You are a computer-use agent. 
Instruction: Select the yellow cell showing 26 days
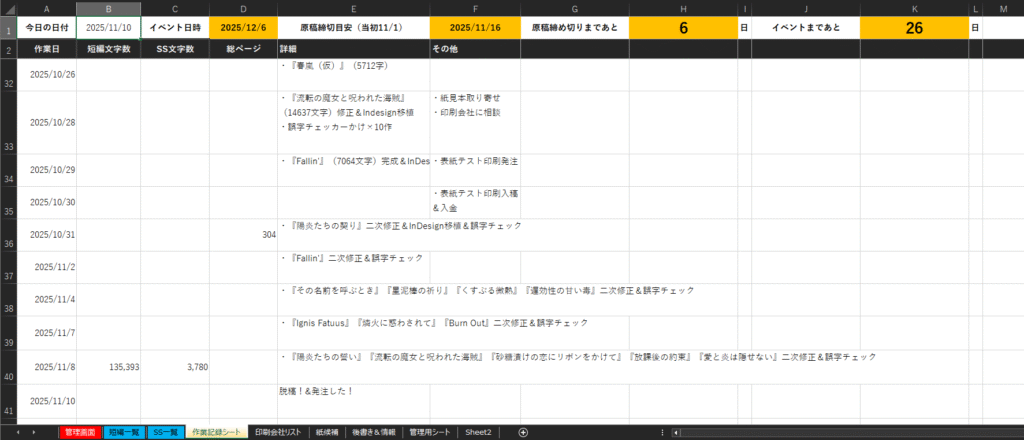pyautogui.click(x=914, y=28)
